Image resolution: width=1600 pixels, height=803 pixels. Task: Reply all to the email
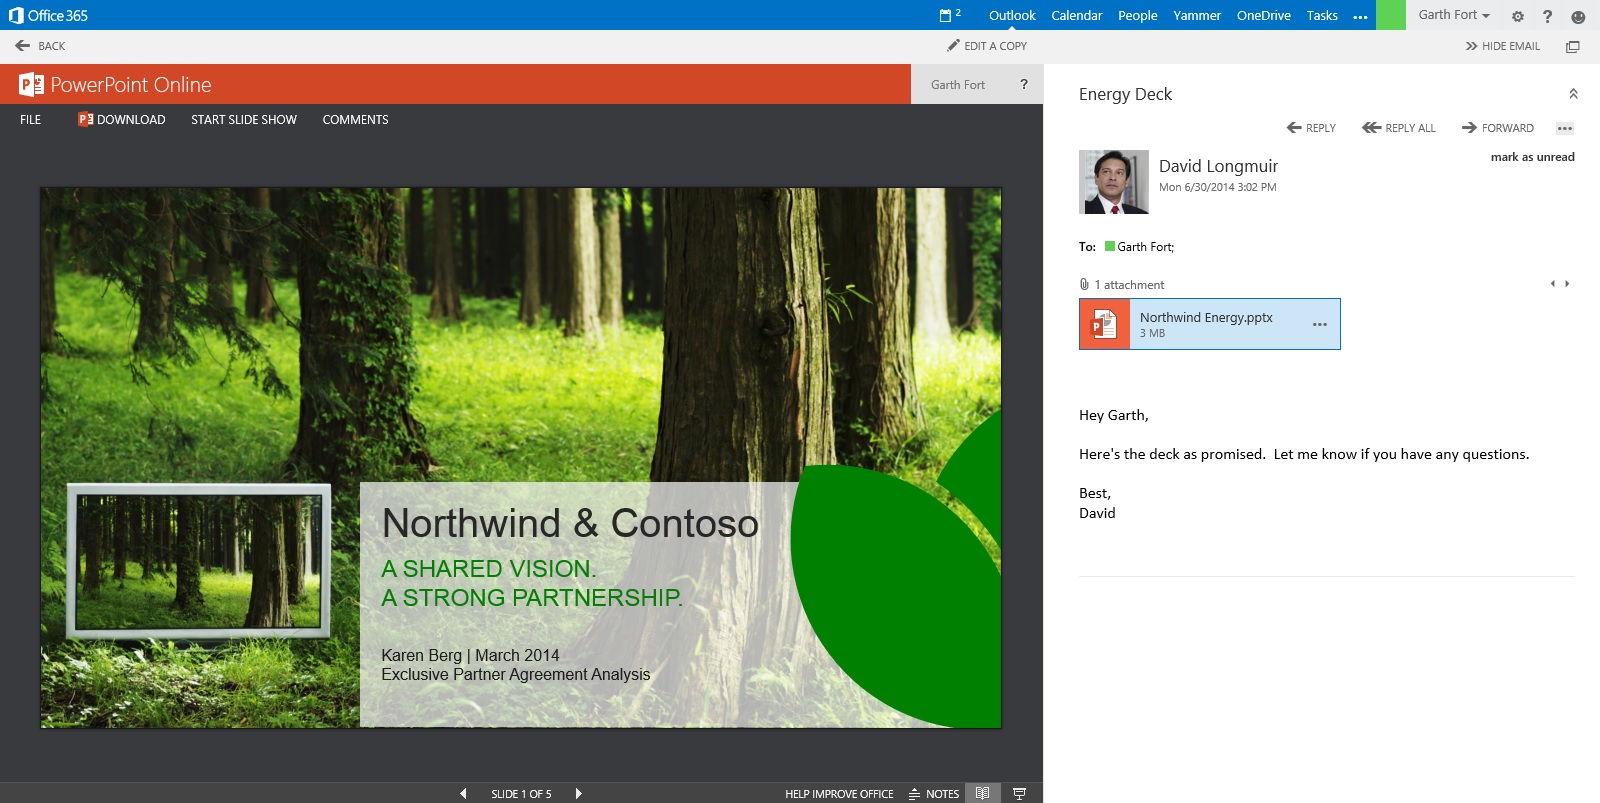pos(1399,128)
